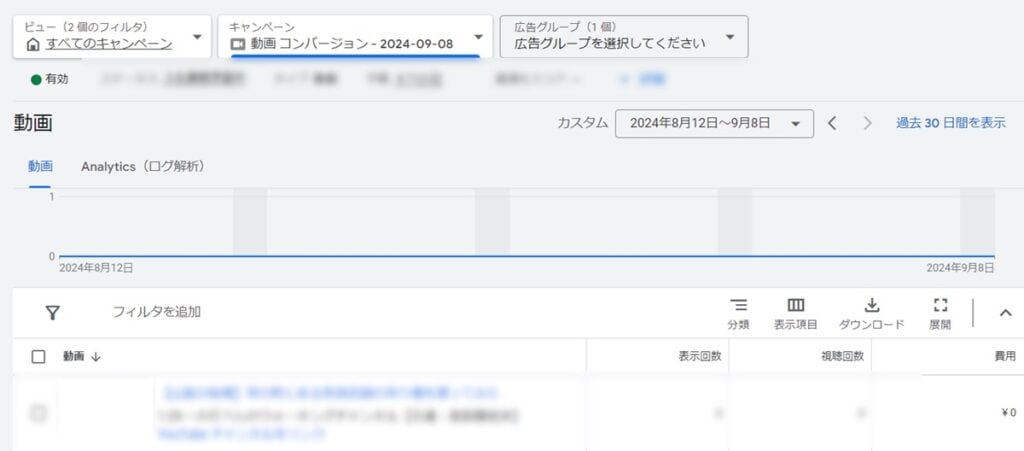Sort by the 動画 column header
This screenshot has height=451, width=1024.
pyautogui.click(x=82, y=356)
